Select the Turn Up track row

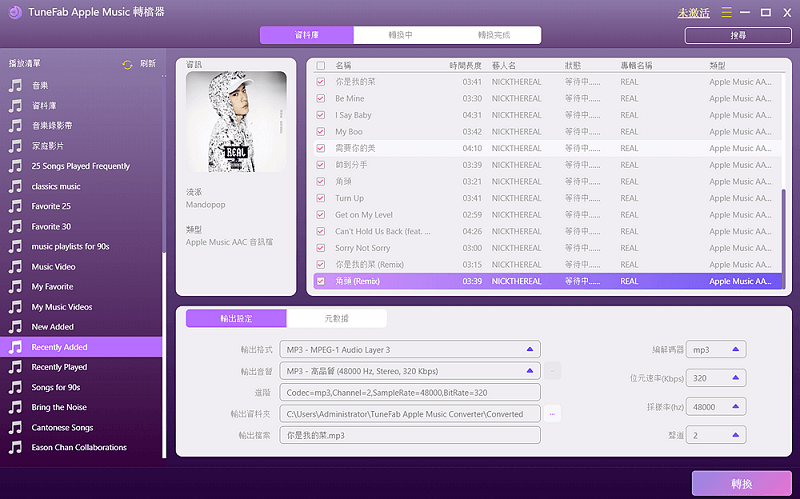[x=547, y=198]
